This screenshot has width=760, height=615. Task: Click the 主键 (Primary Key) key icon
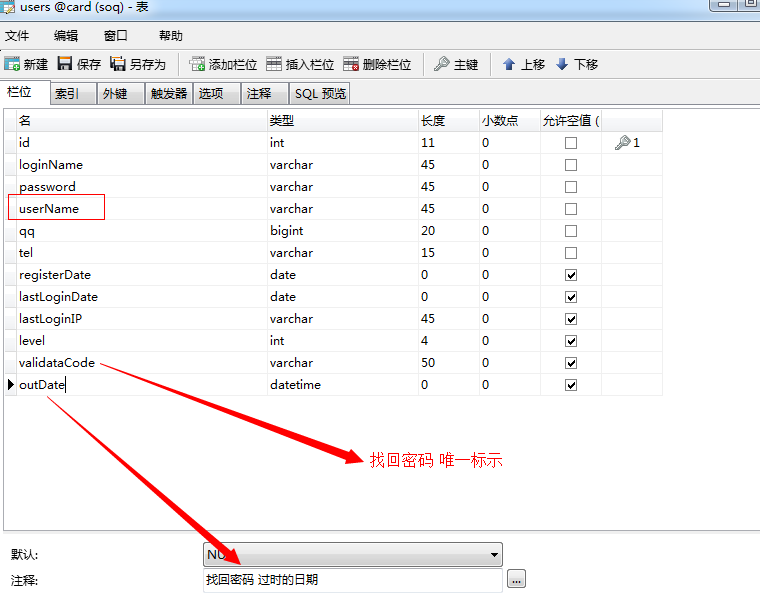(x=442, y=63)
